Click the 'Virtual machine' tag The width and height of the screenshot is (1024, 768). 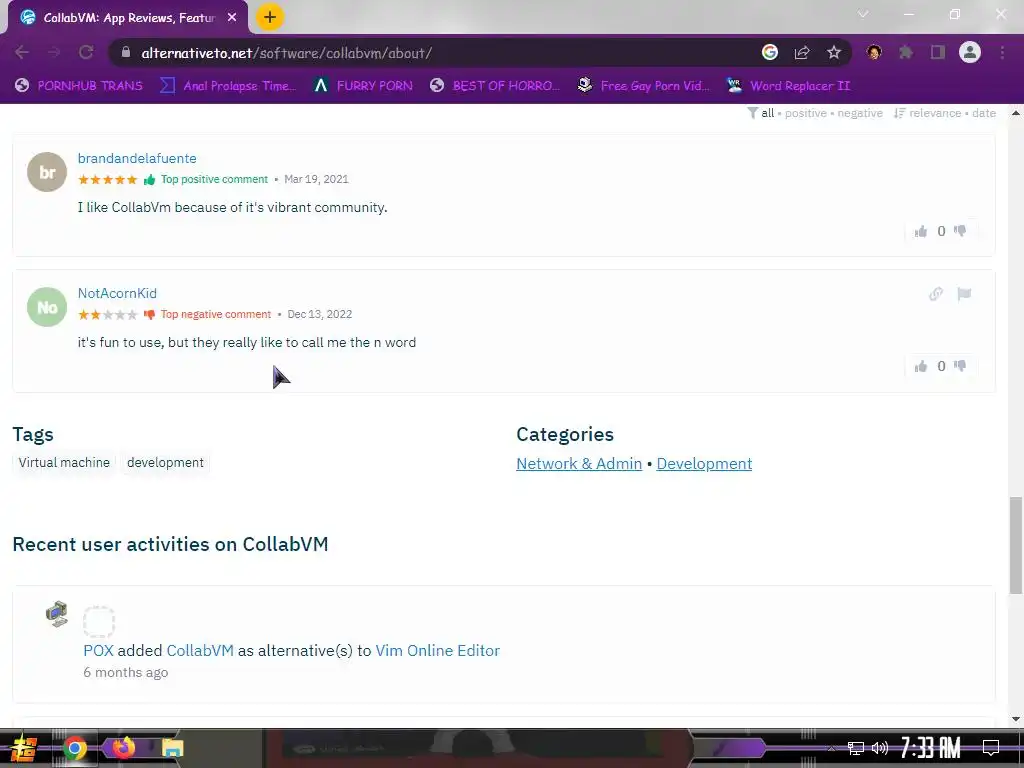64,462
